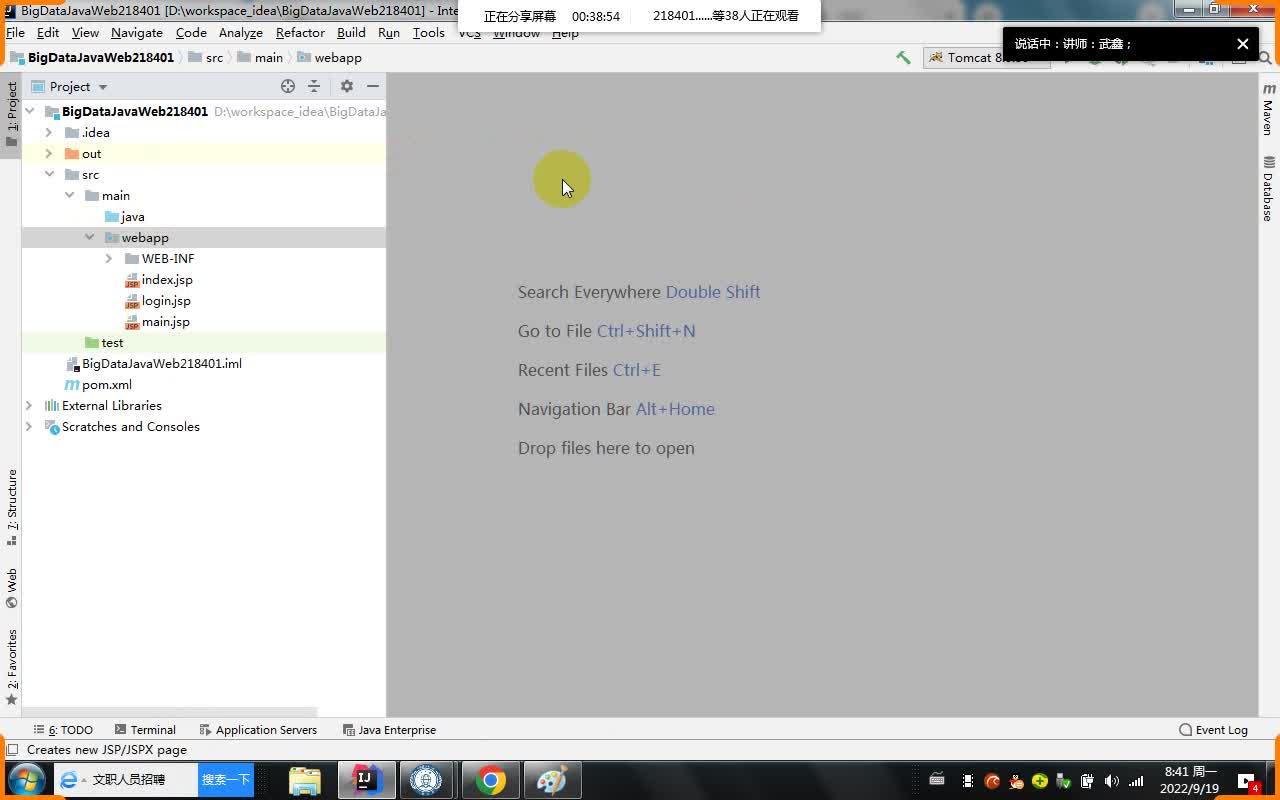Open Project panel settings gear

click(346, 86)
